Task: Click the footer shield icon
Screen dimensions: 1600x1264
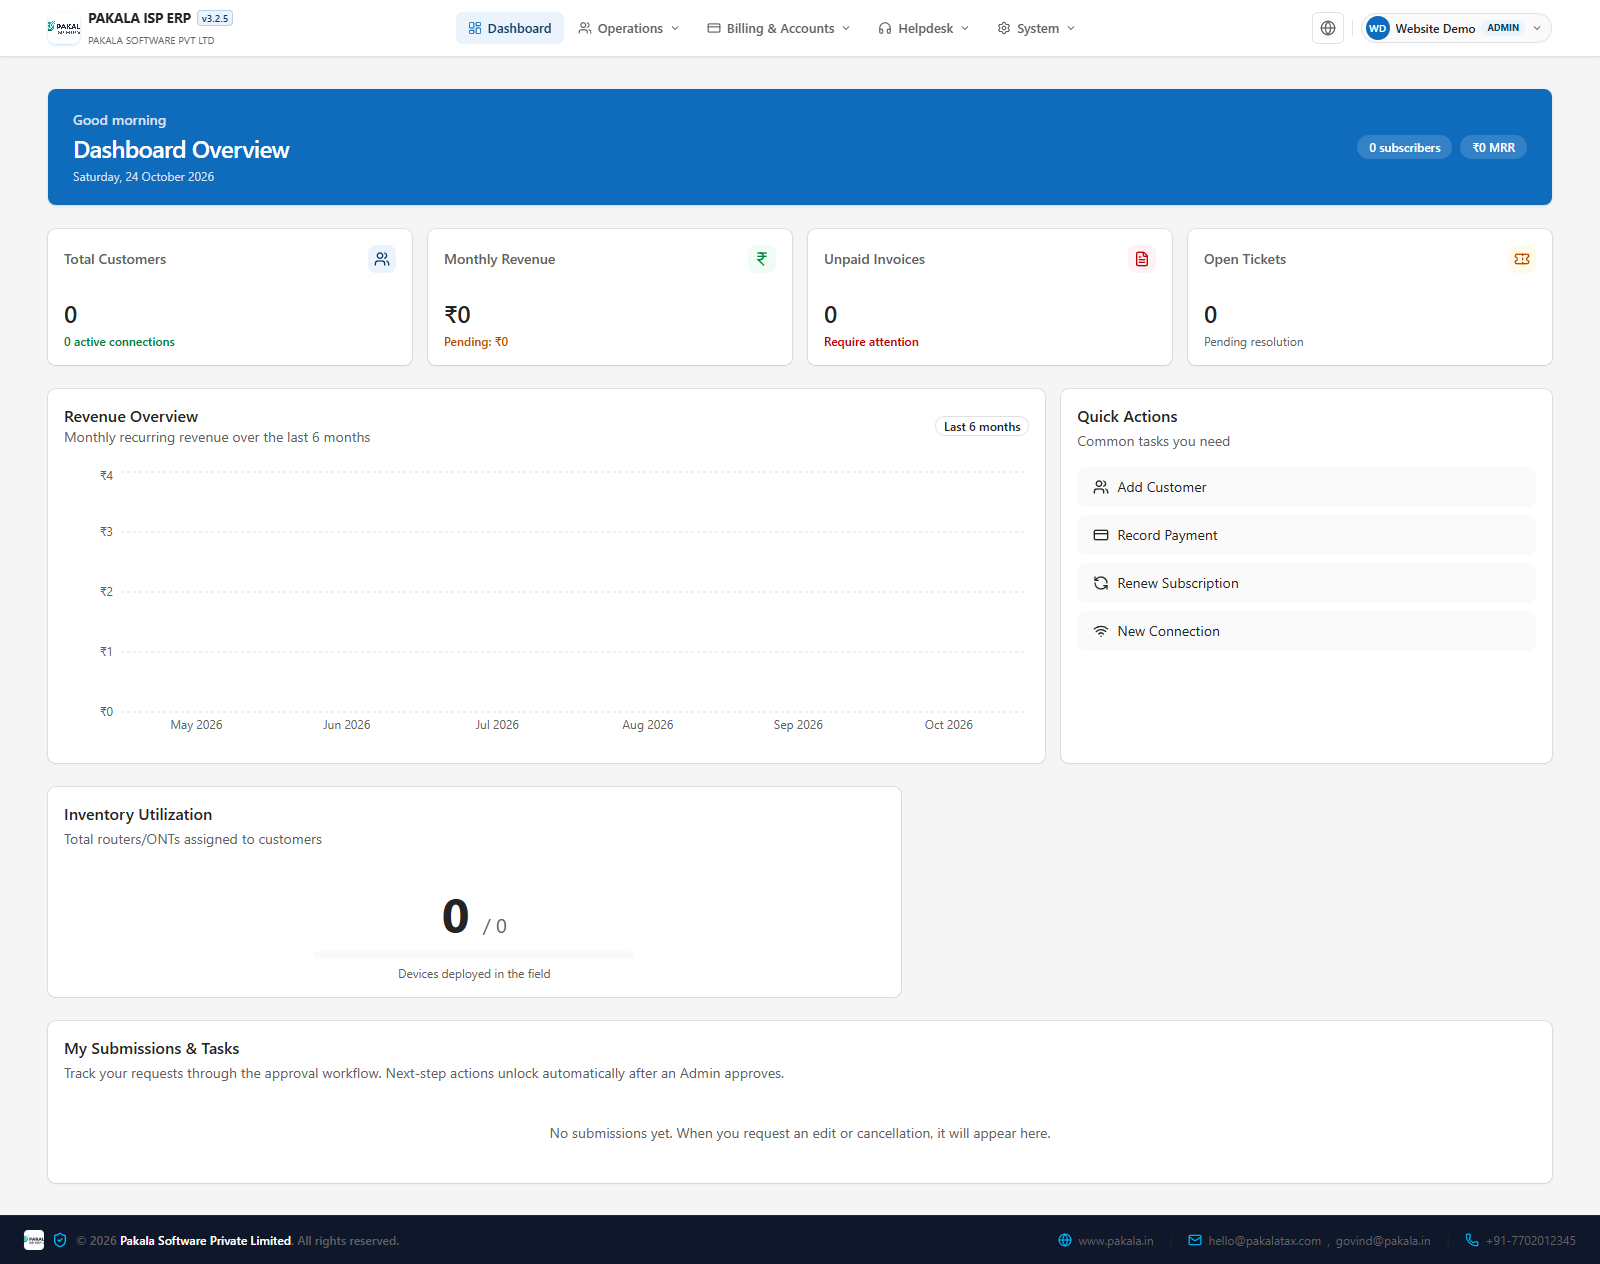Action: 60,1240
